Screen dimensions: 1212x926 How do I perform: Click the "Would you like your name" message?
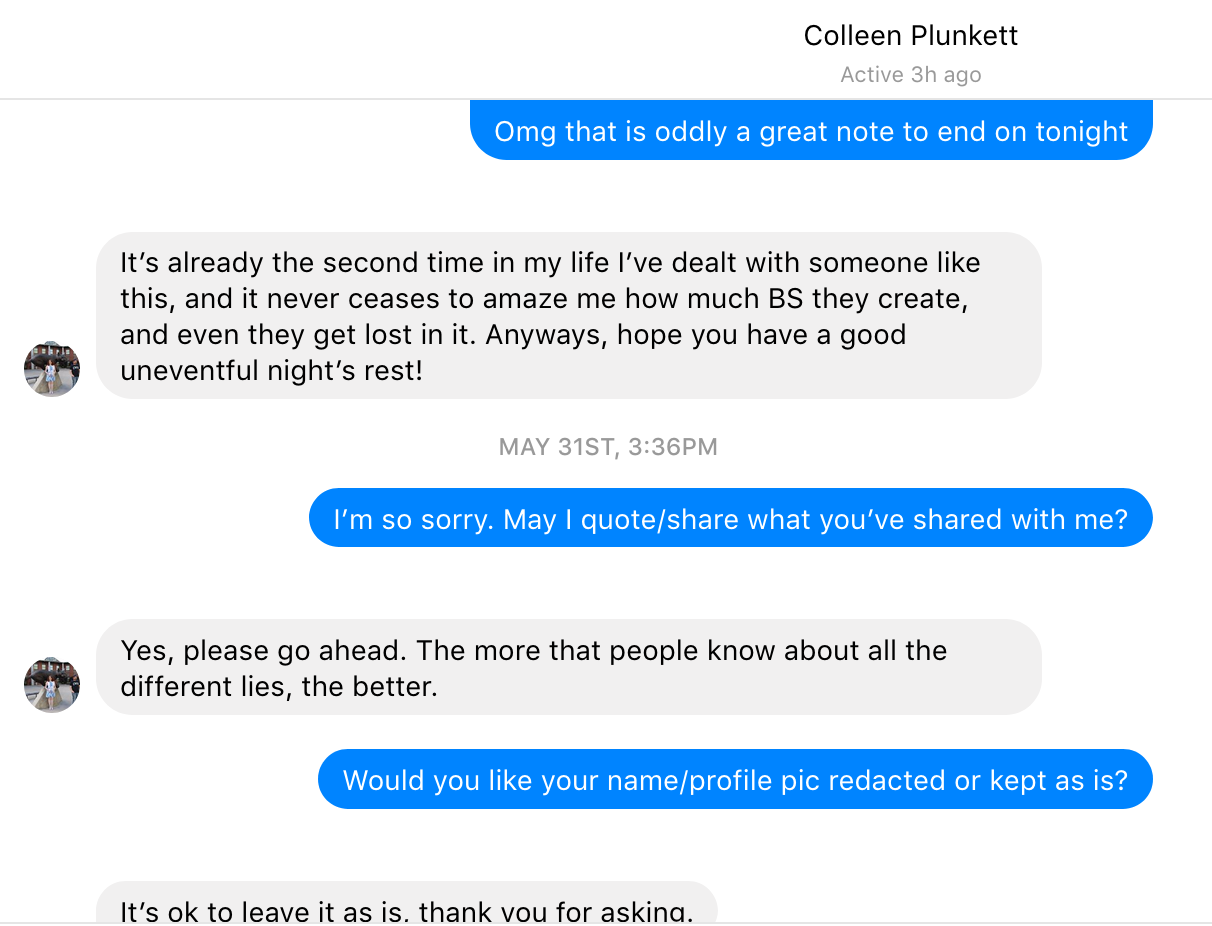coord(735,780)
